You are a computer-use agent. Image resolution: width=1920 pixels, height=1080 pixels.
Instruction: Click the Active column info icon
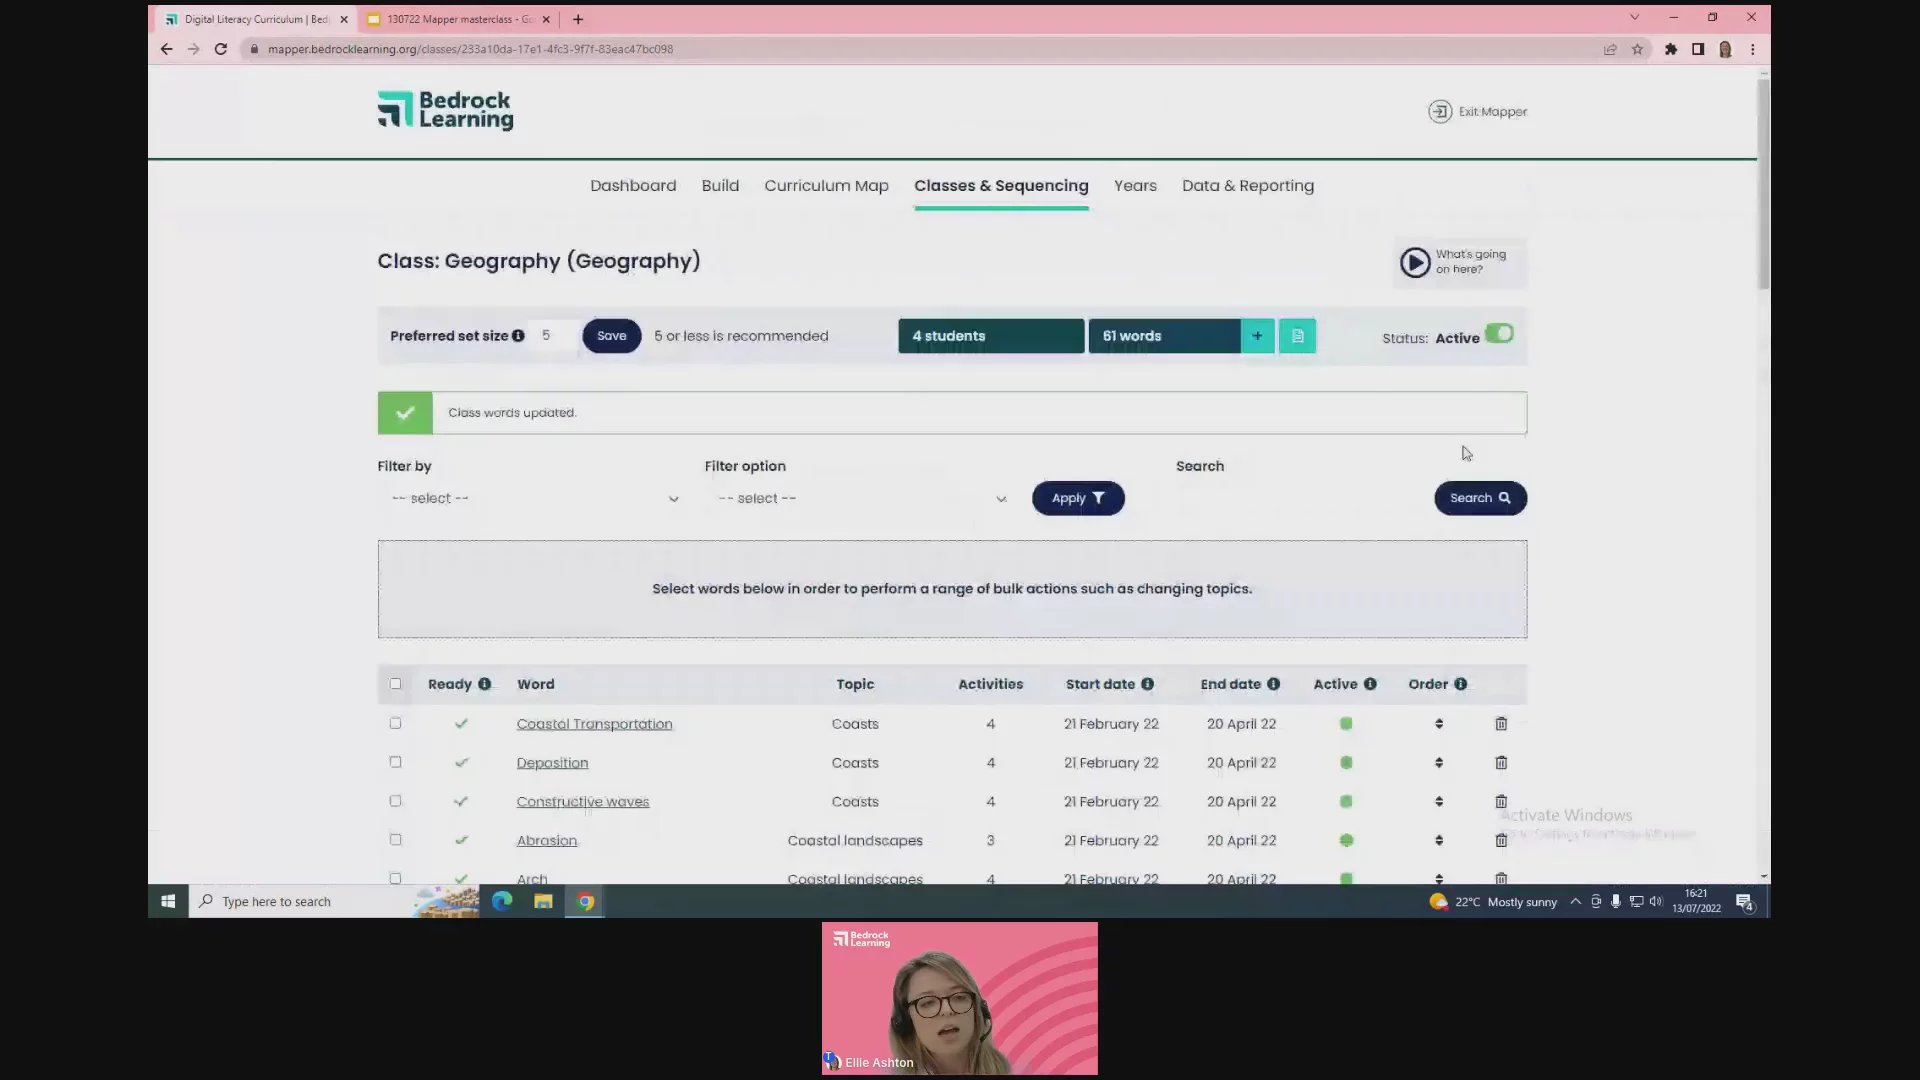point(1370,684)
